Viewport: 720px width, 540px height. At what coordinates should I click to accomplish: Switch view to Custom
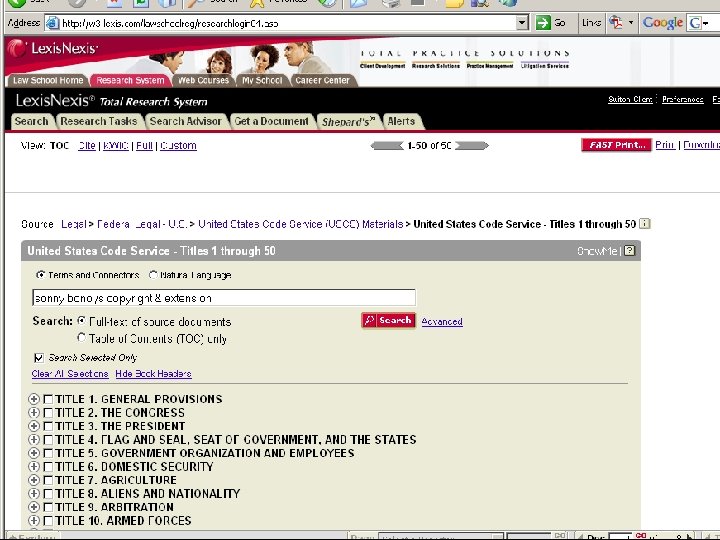tap(178, 146)
